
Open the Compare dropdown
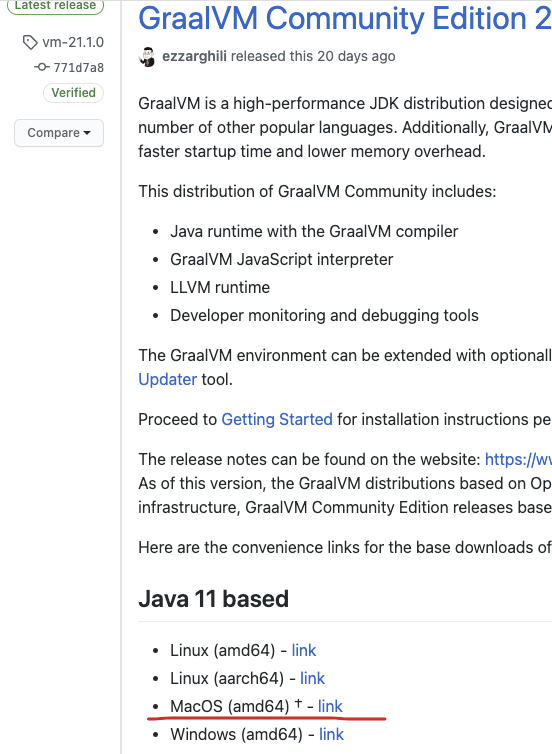click(59, 133)
